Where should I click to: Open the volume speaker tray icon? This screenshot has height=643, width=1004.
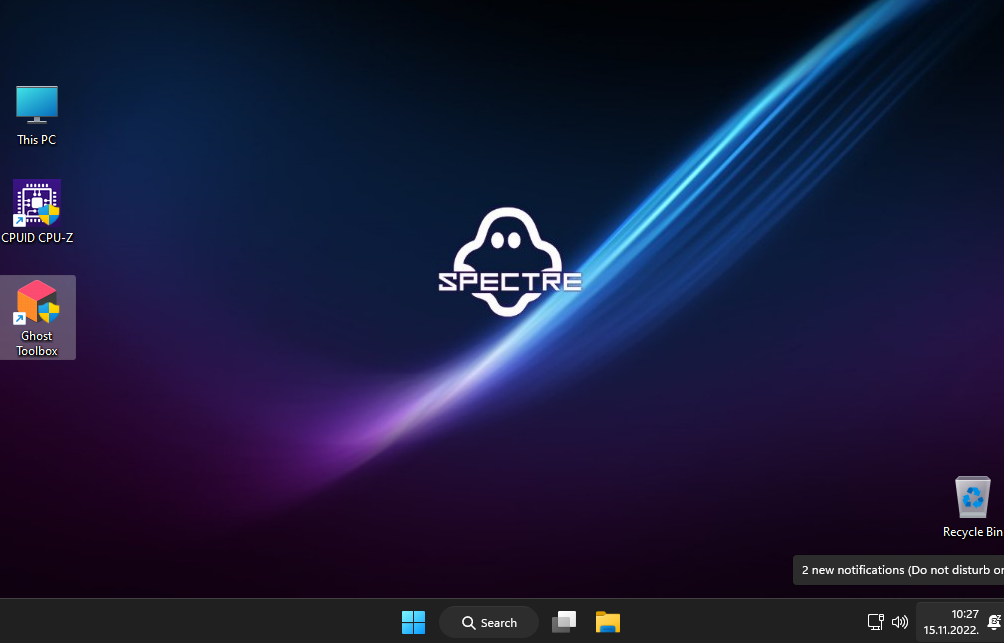pos(900,621)
